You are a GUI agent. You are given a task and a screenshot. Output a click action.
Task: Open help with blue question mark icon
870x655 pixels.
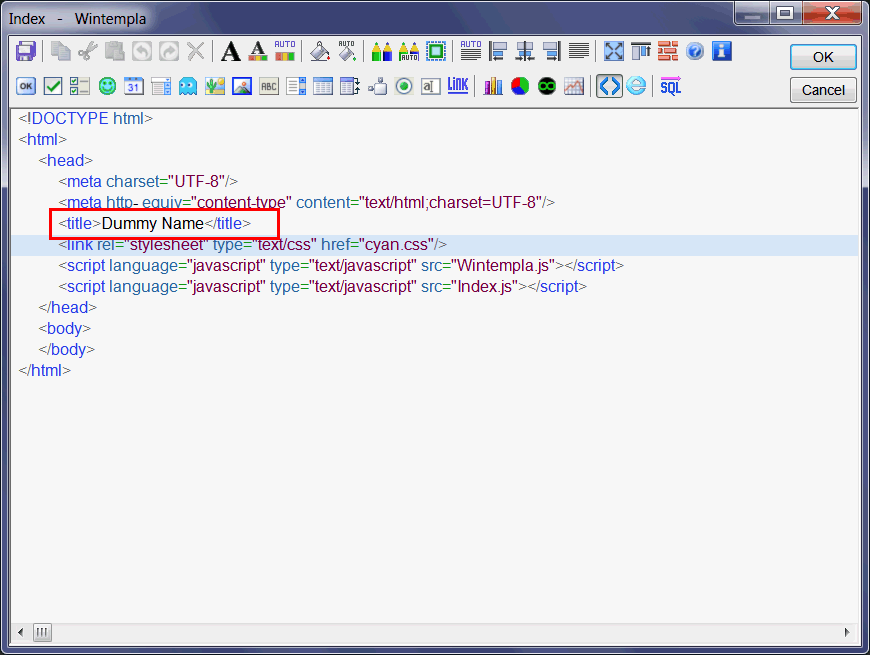tap(695, 52)
